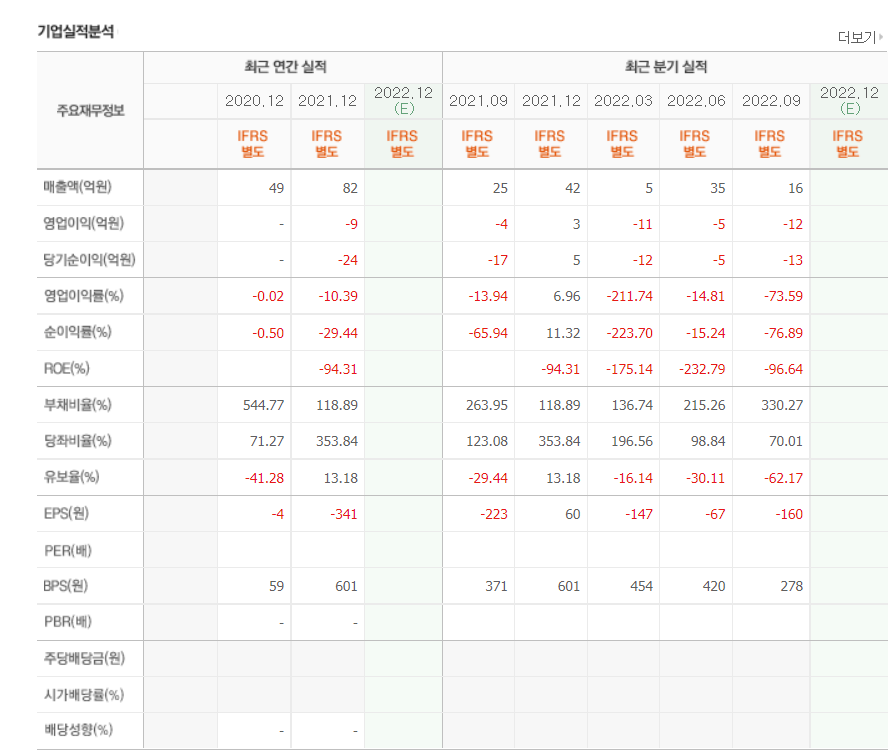
Task: Select the 2022.03 column header
Action: click(x=623, y=101)
